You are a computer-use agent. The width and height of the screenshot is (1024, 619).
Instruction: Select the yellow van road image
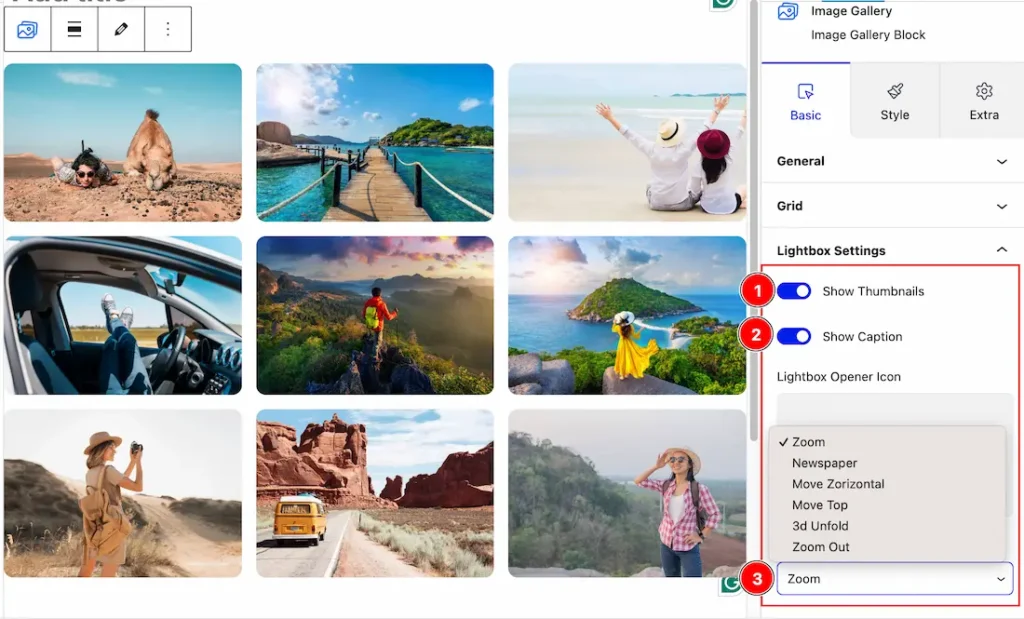pos(375,493)
